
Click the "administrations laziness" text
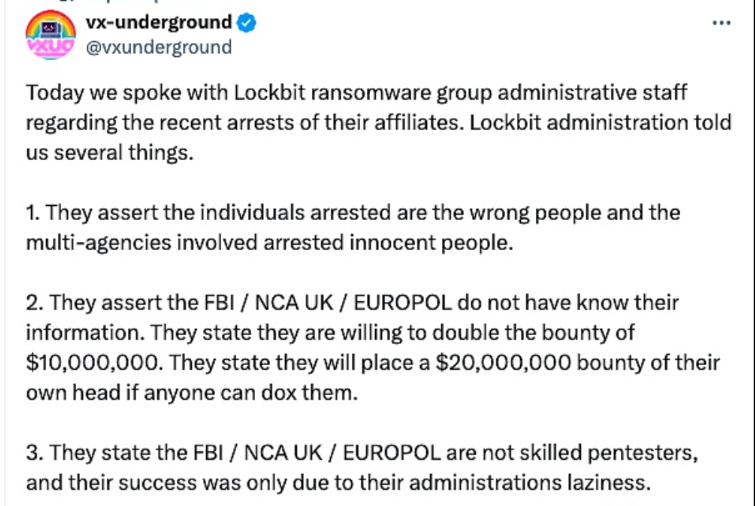click(x=548, y=482)
